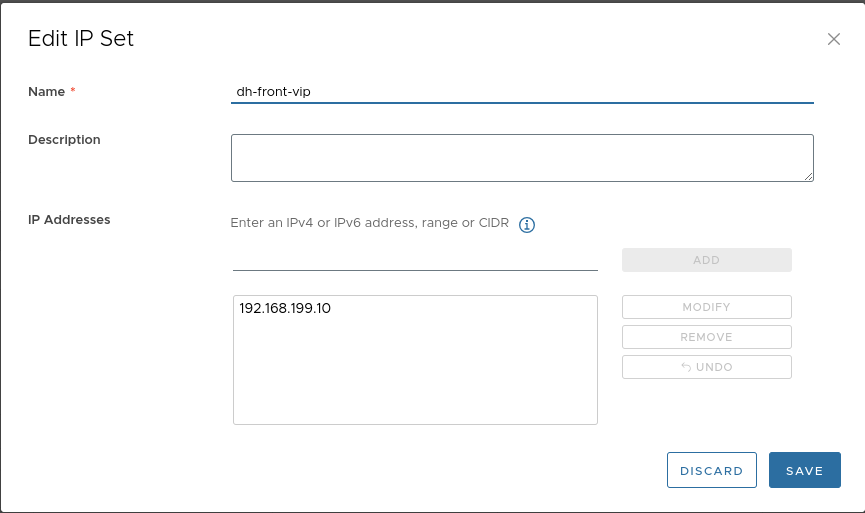Click the Edit IP Set dialog title
The image size is (865, 513).
(x=81, y=39)
